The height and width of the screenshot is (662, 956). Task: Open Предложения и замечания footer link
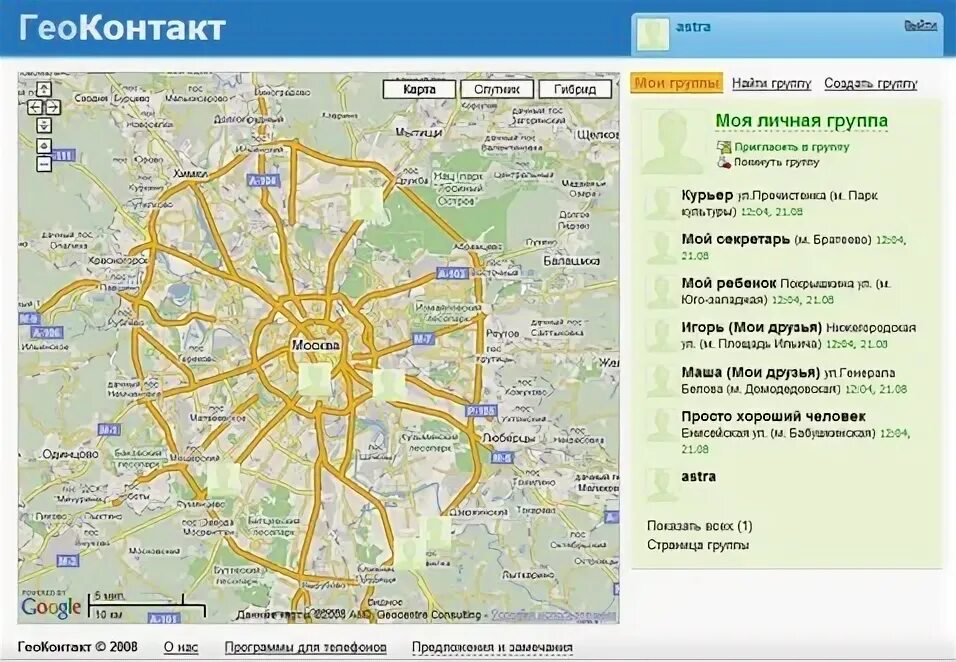point(492,647)
